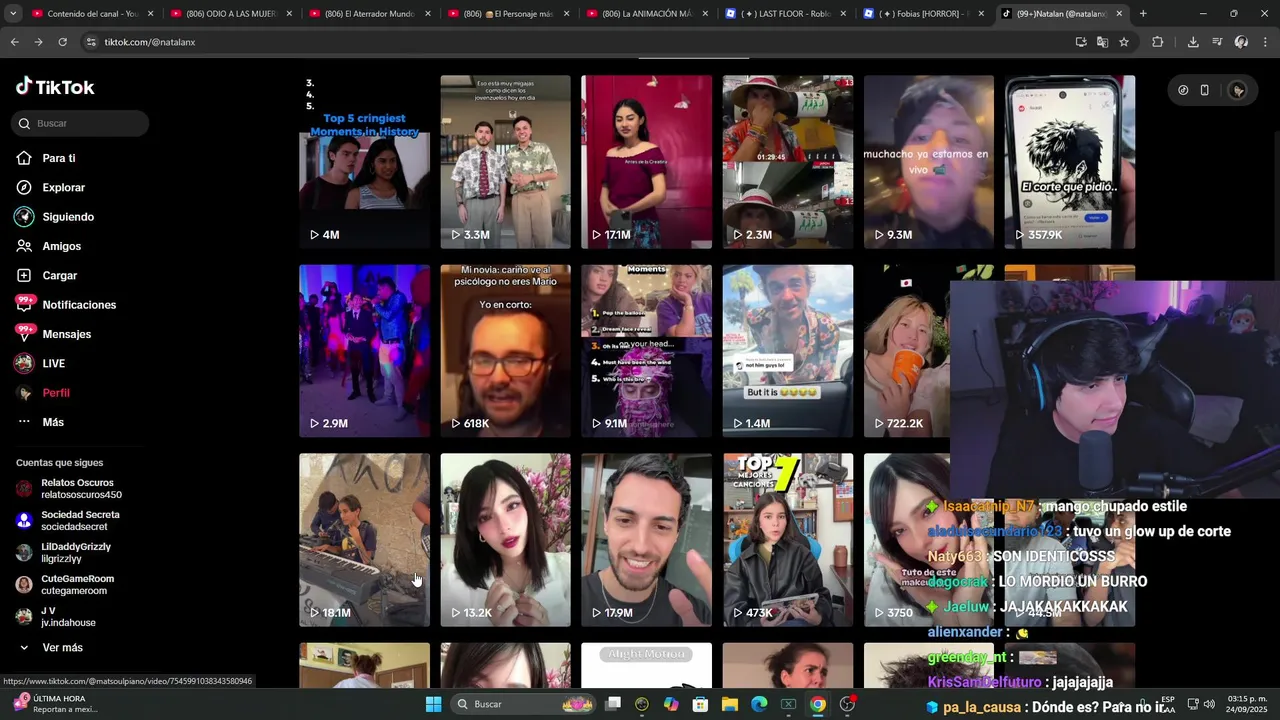1280x720 pixels.
Task: Open the 'El corte que pidió' video
Action: tap(1070, 162)
